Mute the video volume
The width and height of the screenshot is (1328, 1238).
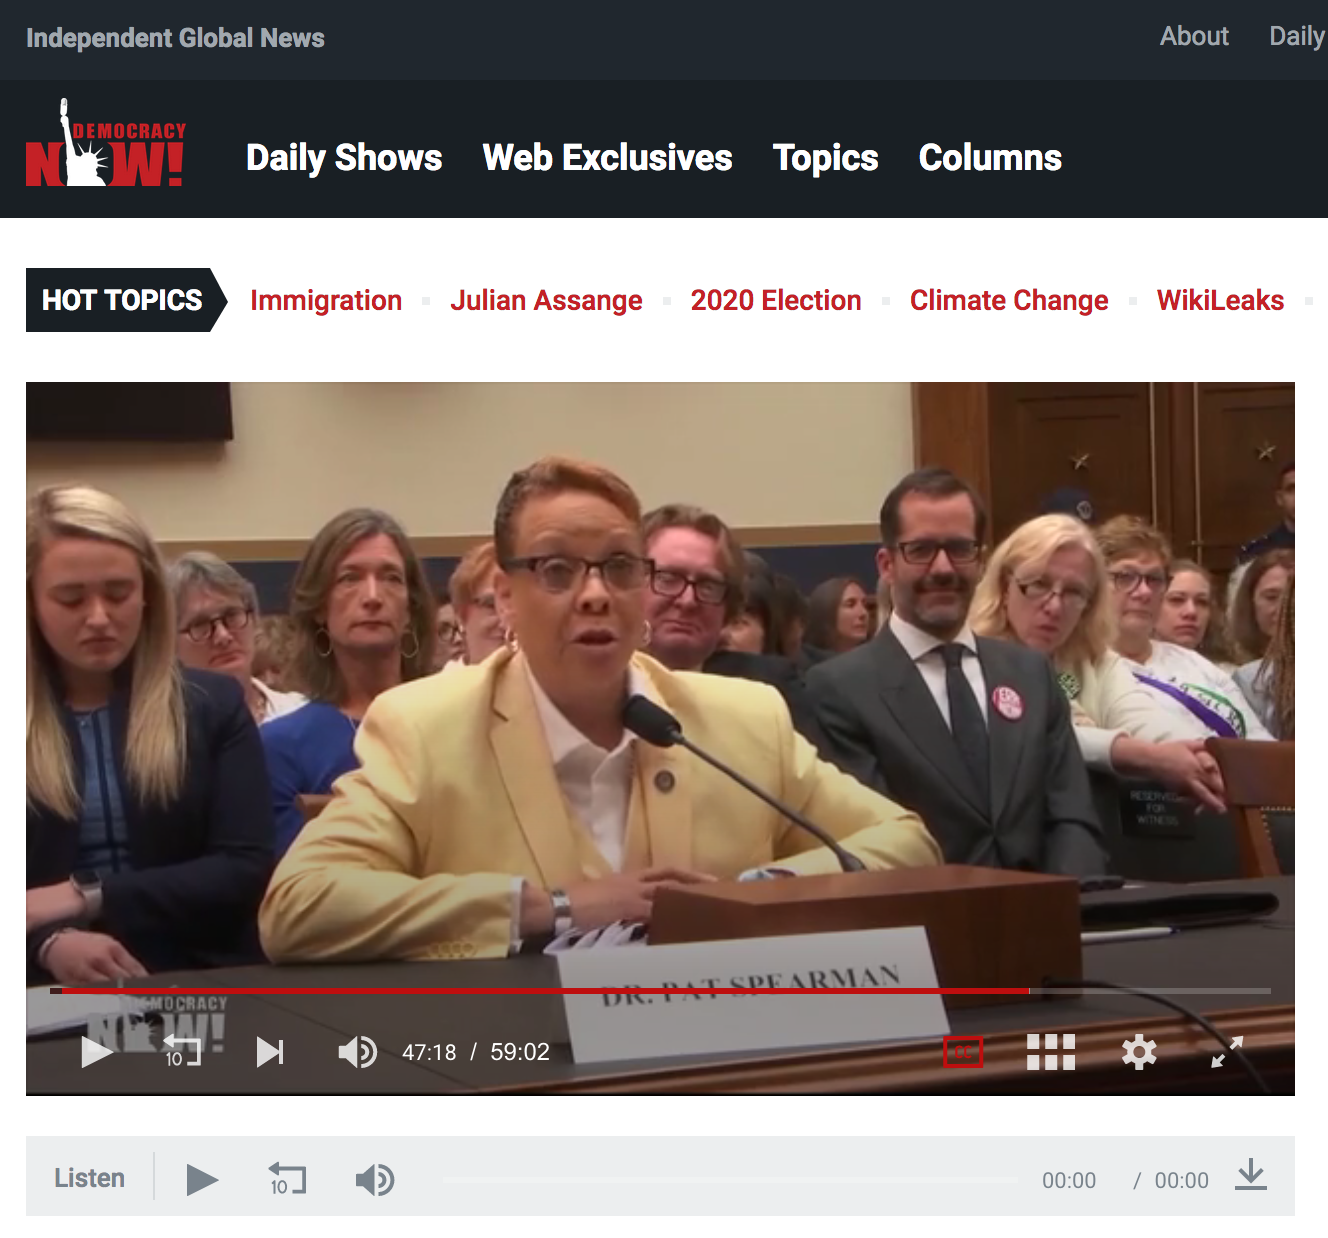pyautogui.click(x=357, y=1052)
